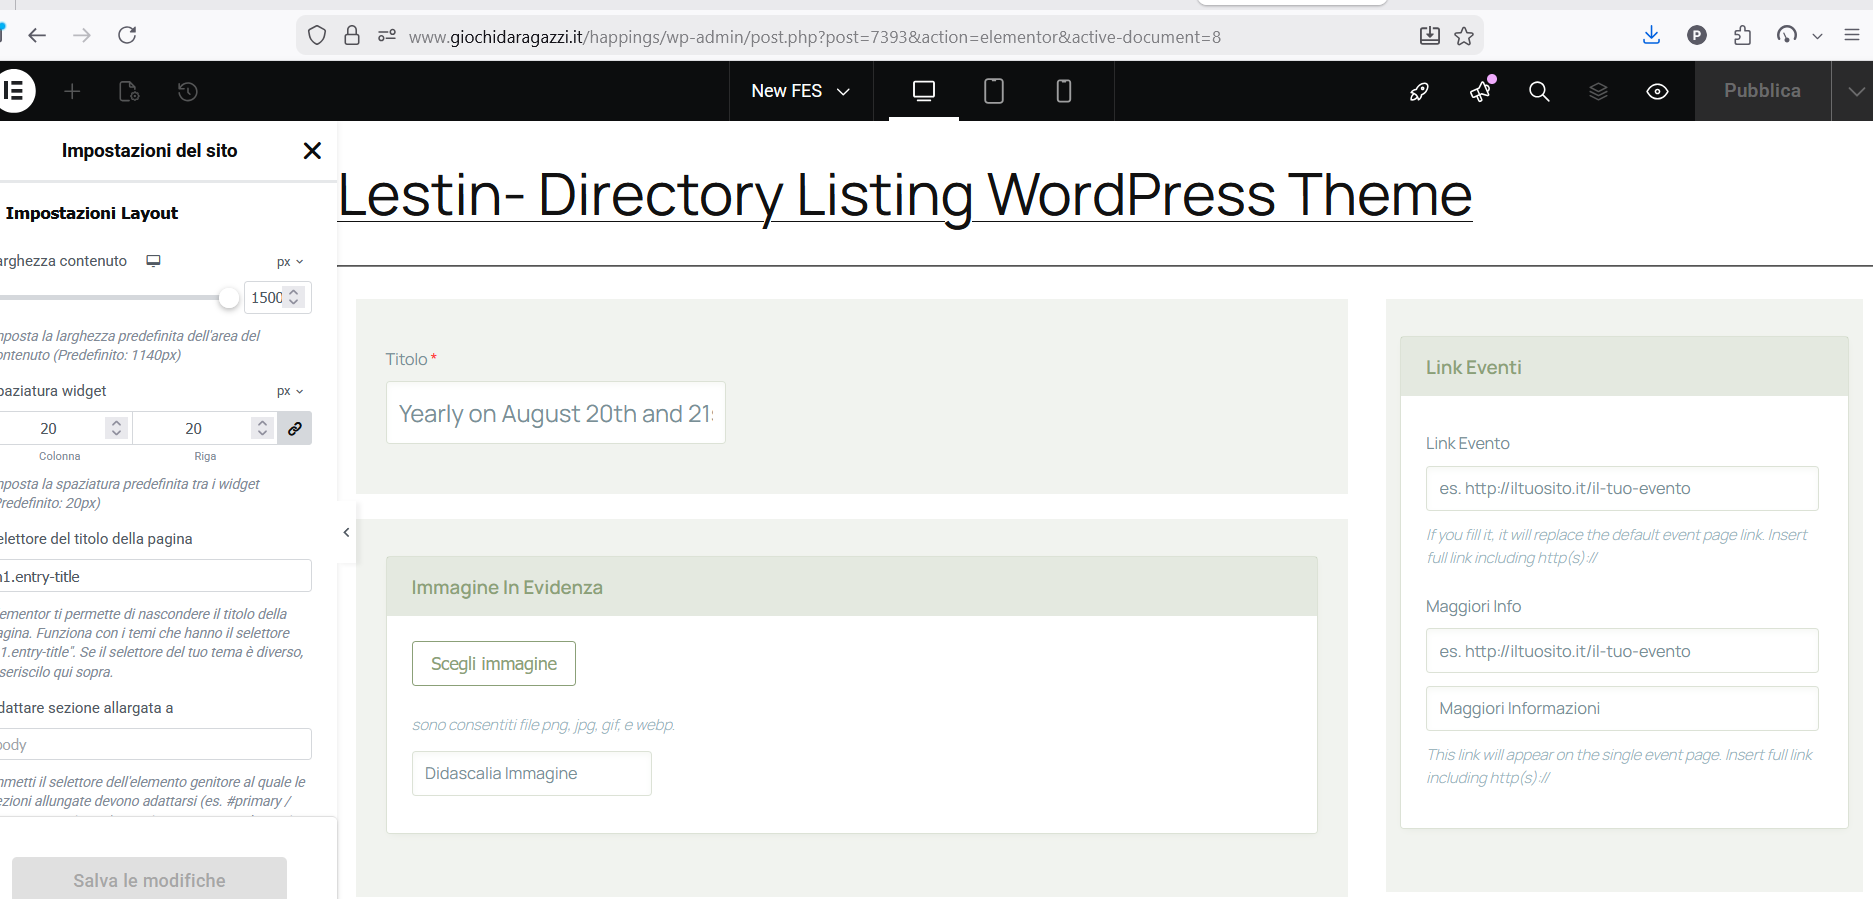This screenshot has height=899, width=1873.
Task: Switch to mobile responsive view
Action: tap(1063, 91)
